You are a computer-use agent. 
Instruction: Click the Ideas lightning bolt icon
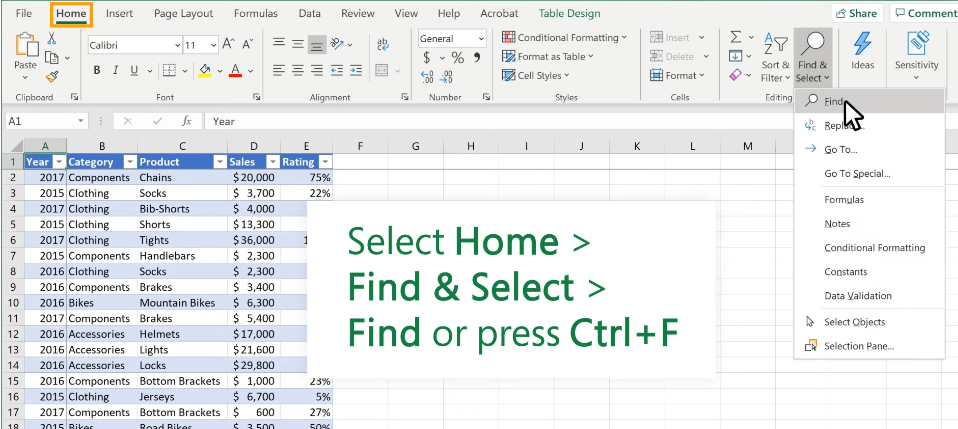click(862, 50)
